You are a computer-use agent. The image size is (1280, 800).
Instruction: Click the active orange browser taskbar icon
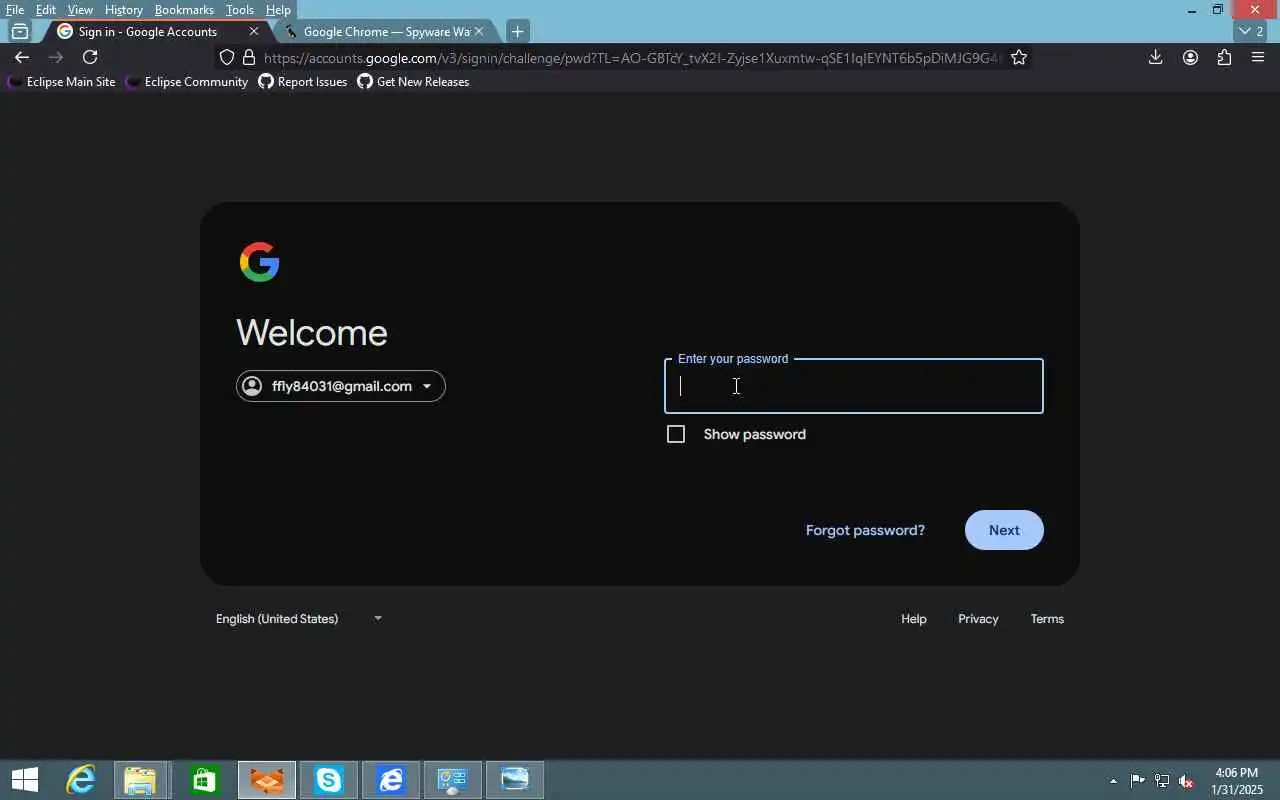click(267, 780)
